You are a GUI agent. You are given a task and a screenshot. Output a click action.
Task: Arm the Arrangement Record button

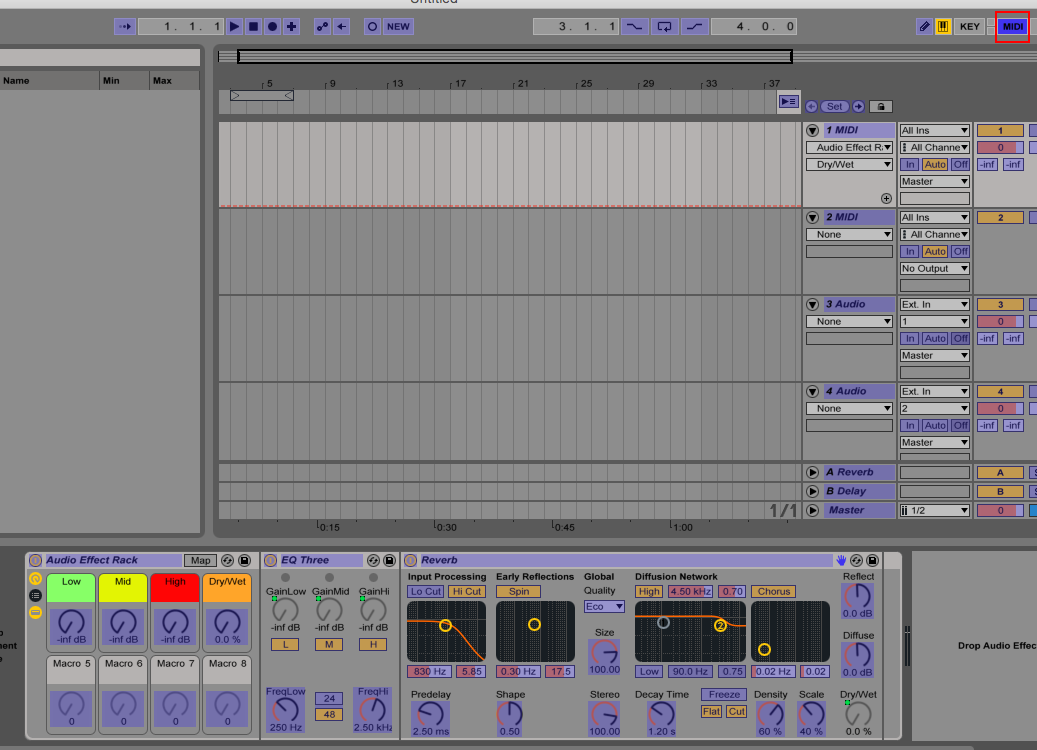[x=272, y=26]
